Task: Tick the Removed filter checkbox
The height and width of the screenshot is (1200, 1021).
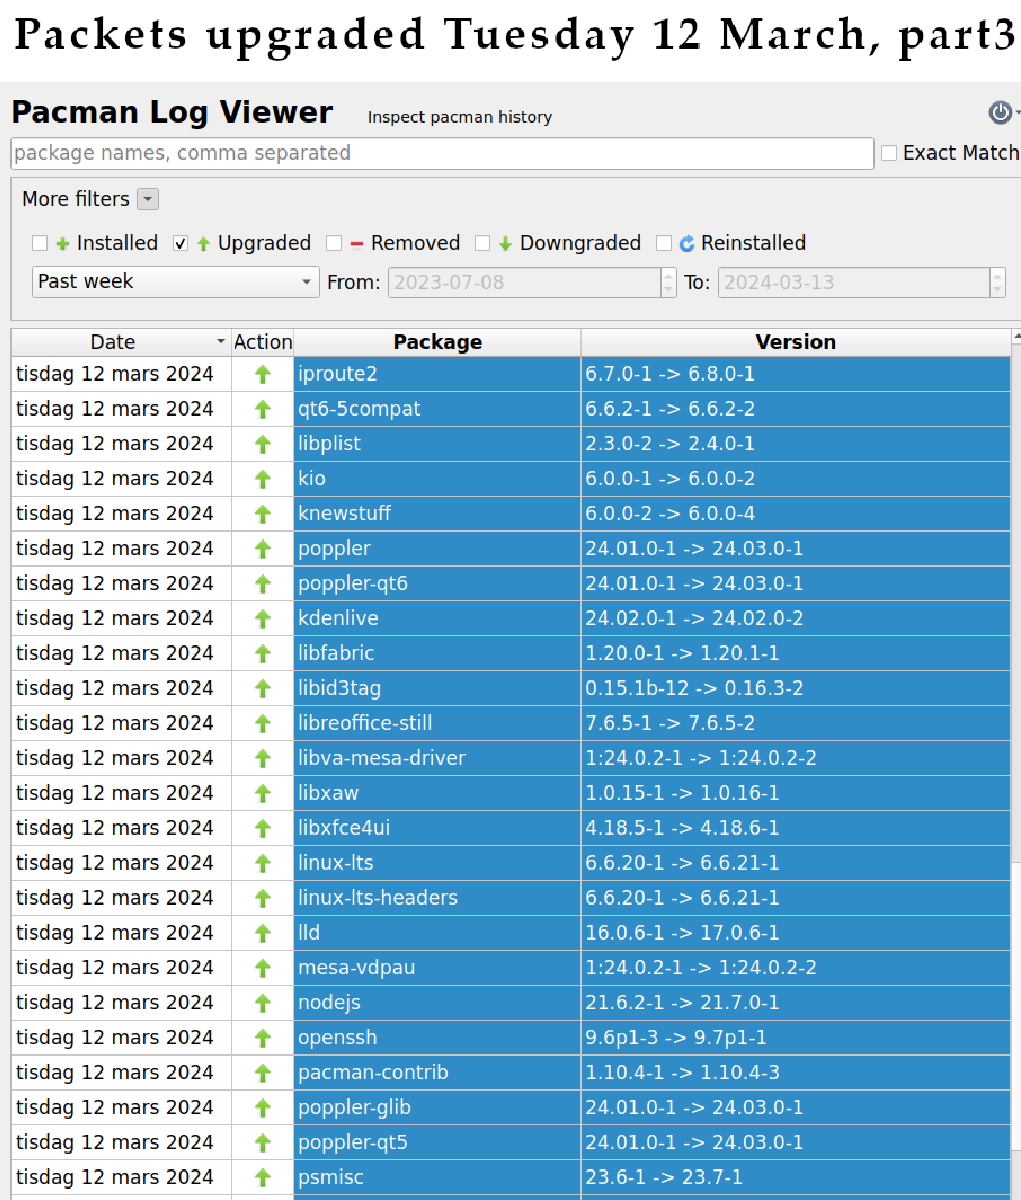Action: click(x=334, y=243)
